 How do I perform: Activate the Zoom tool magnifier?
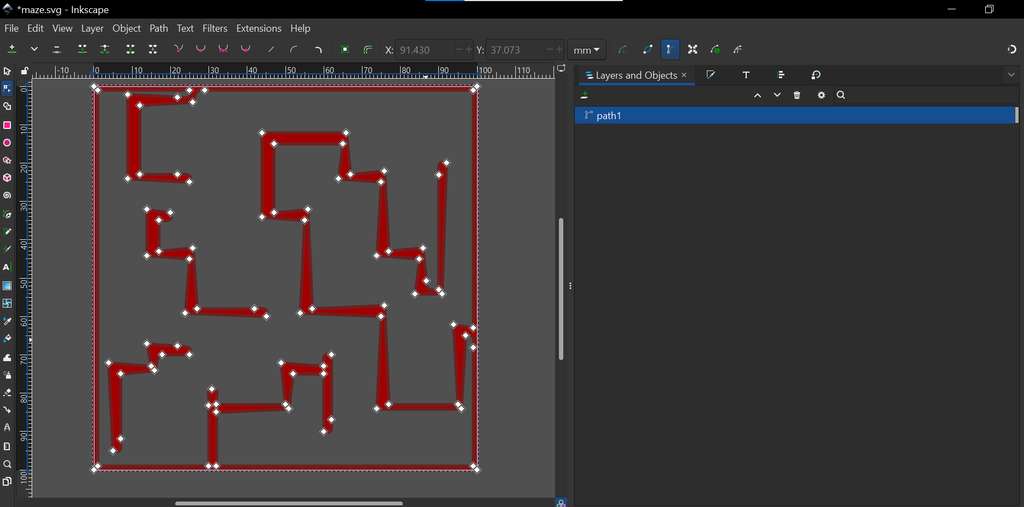coord(7,464)
